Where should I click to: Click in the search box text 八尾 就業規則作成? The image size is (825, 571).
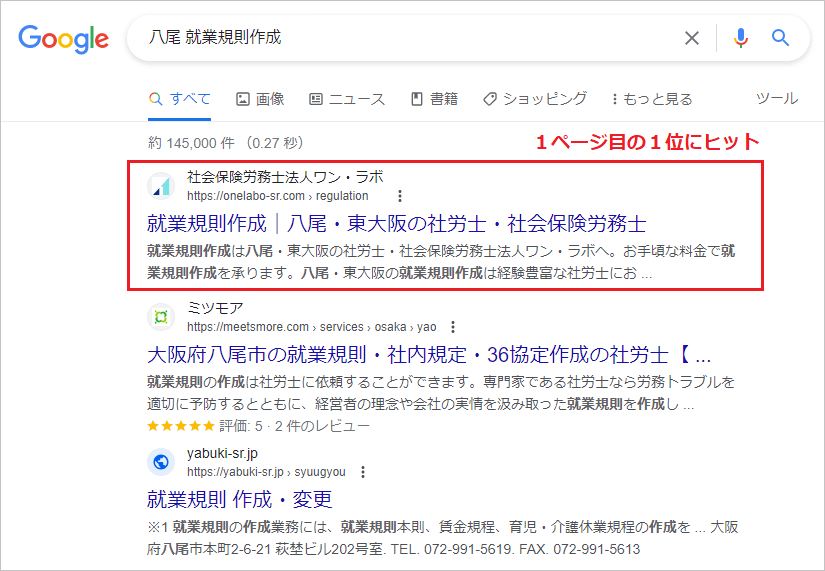[x=215, y=37]
